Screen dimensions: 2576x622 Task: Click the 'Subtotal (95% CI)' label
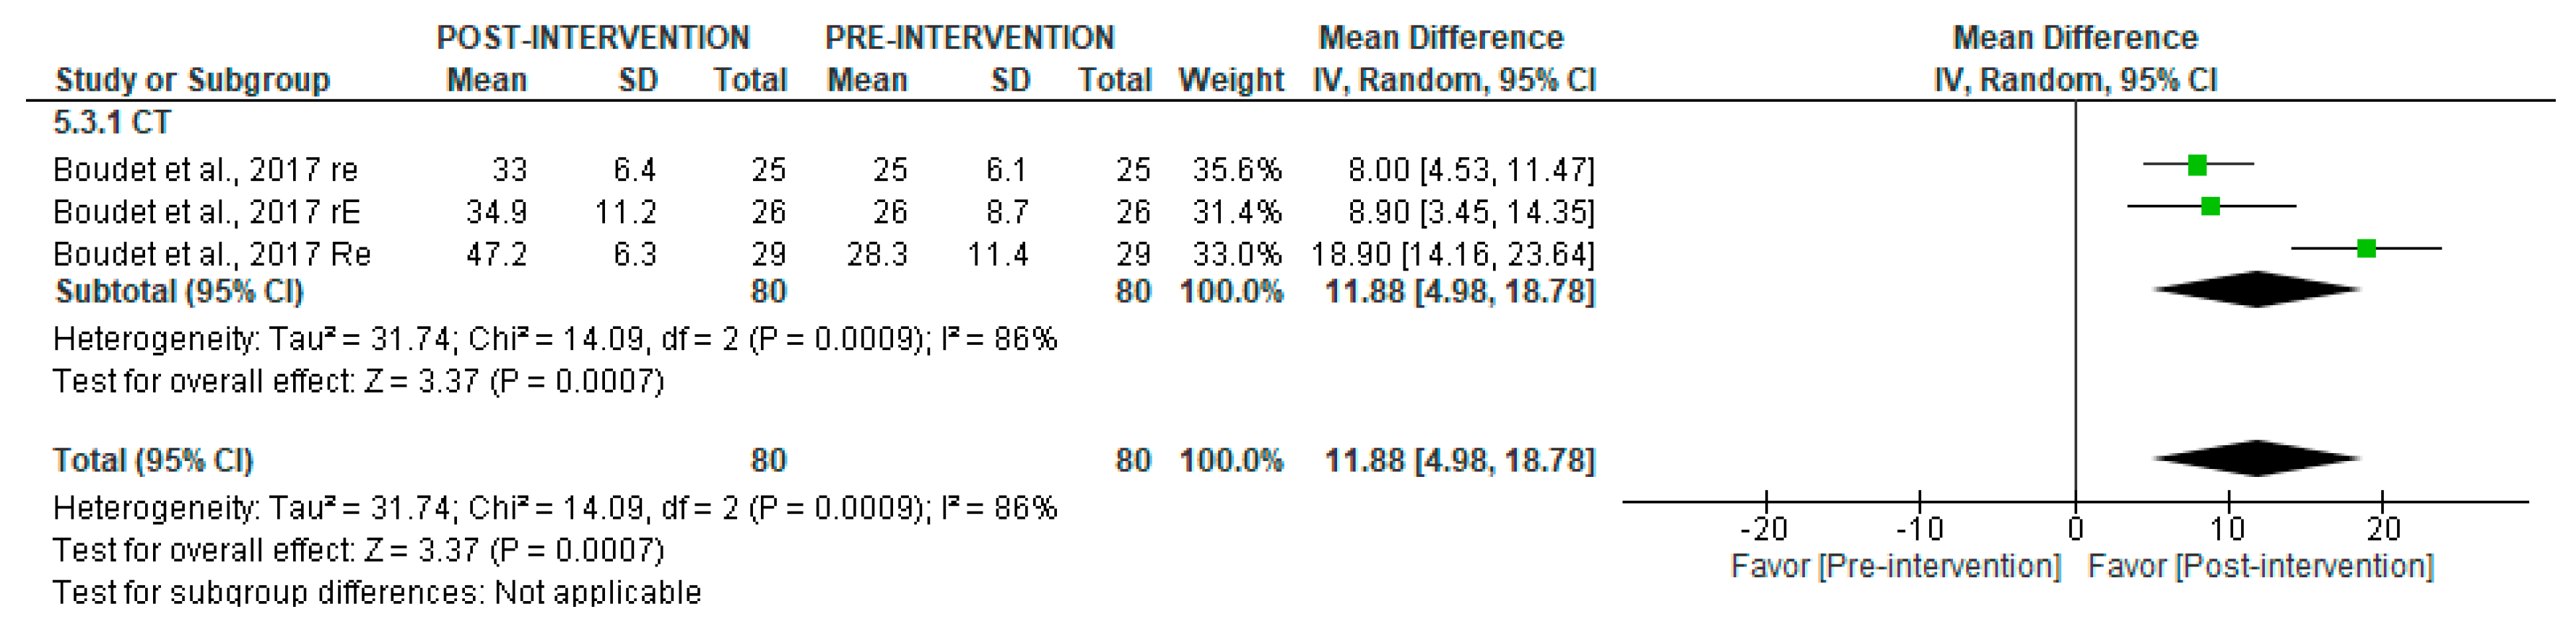(x=179, y=292)
